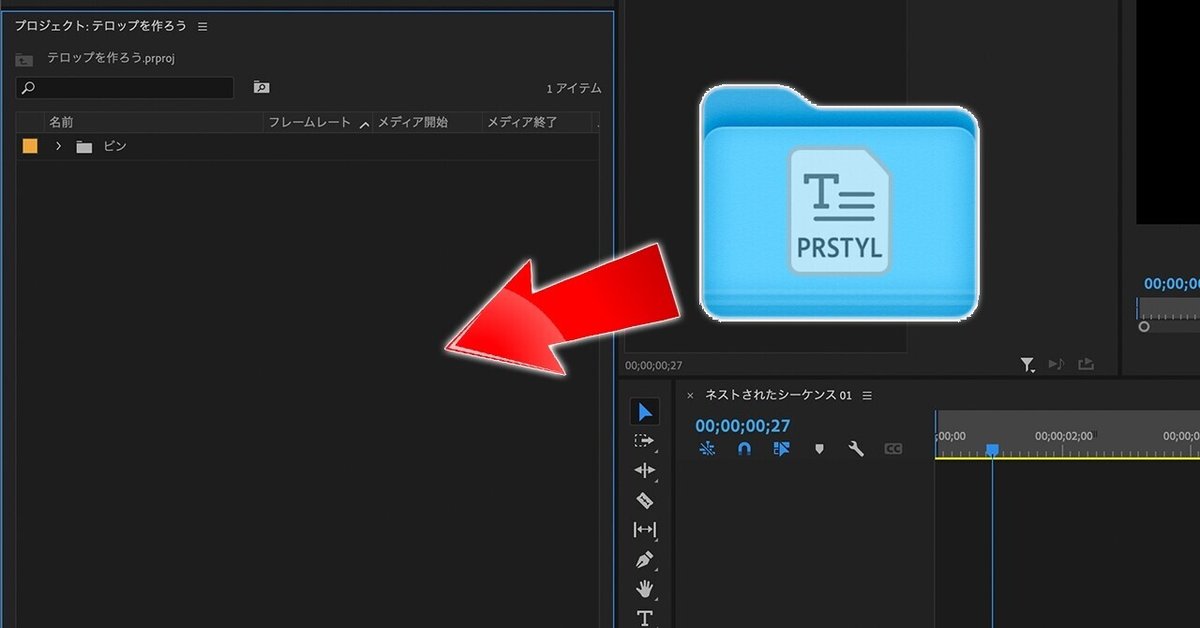Click the blue timeline timecode 00;00;00;27
1200x628 pixels.
point(743,426)
